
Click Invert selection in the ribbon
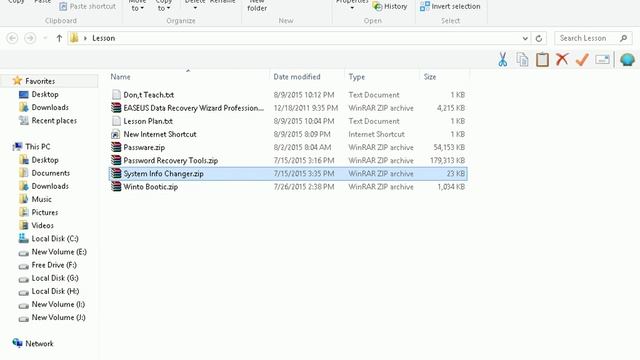click(x=450, y=6)
